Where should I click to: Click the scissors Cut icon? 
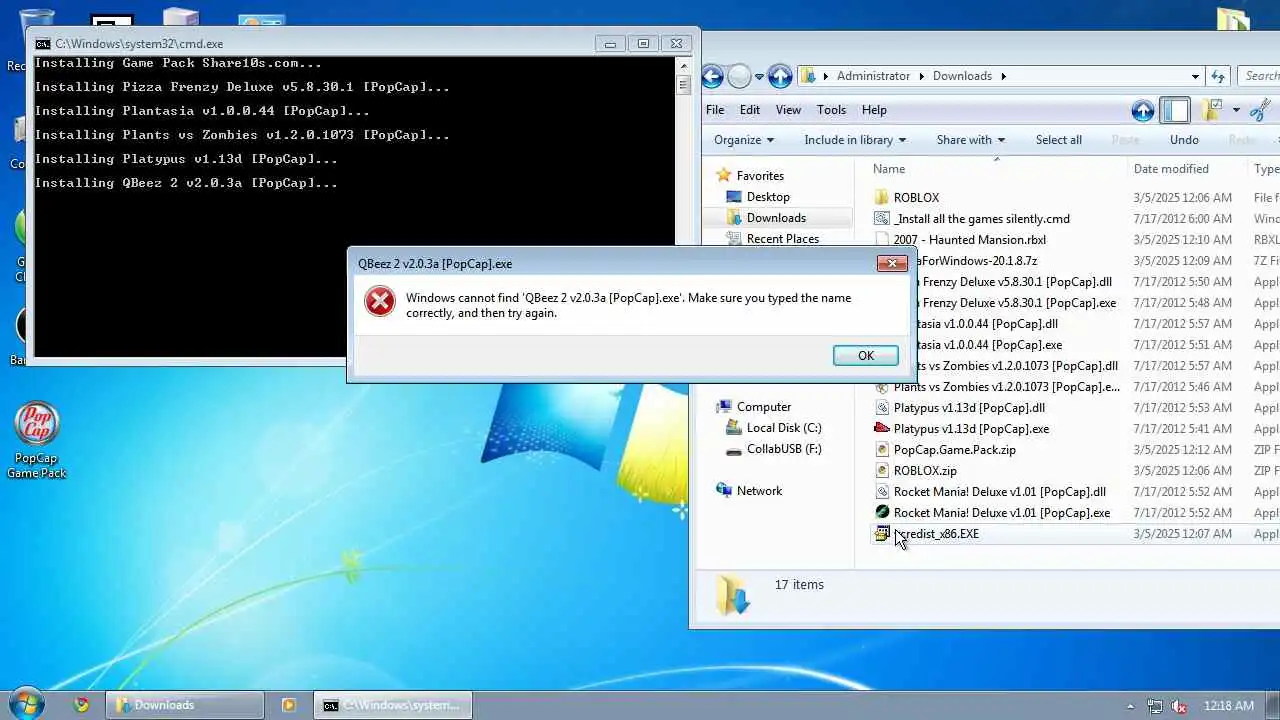click(x=1262, y=110)
